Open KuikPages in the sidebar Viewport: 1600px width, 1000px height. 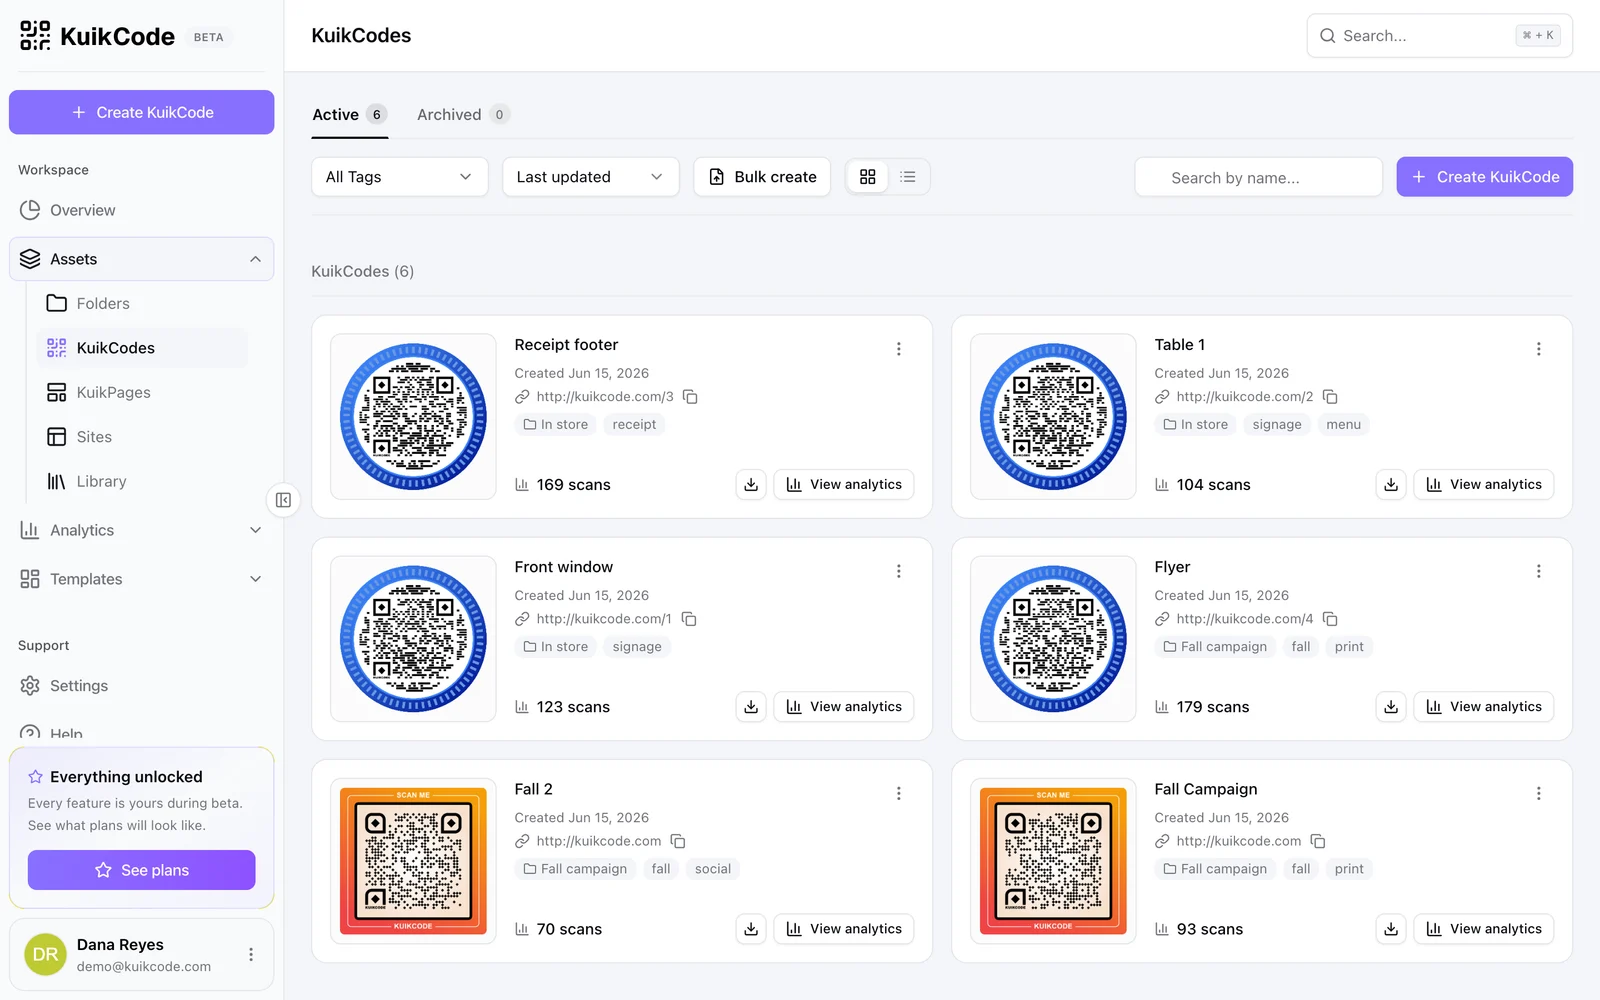pos(142,392)
